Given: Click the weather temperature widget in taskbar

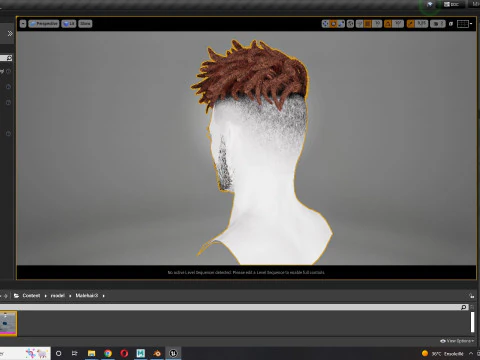Looking at the screenshot, I should click(443, 353).
